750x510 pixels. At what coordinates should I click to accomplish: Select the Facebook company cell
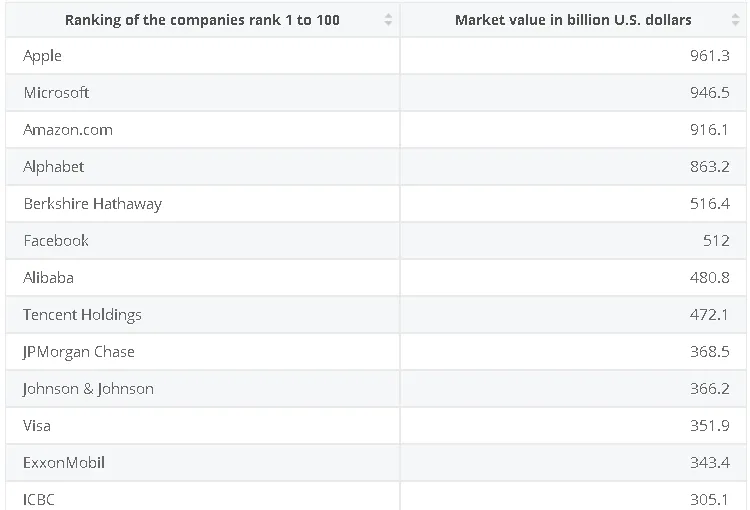click(57, 241)
